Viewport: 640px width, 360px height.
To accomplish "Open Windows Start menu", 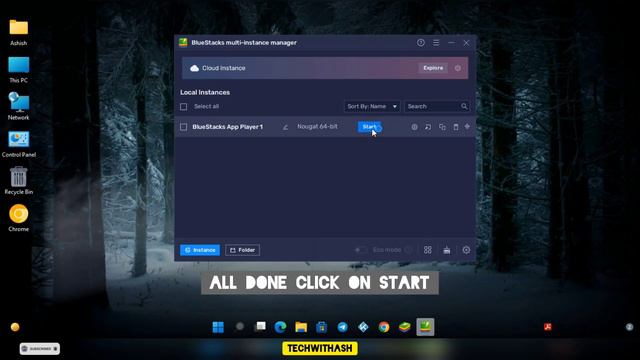I will [x=218, y=327].
